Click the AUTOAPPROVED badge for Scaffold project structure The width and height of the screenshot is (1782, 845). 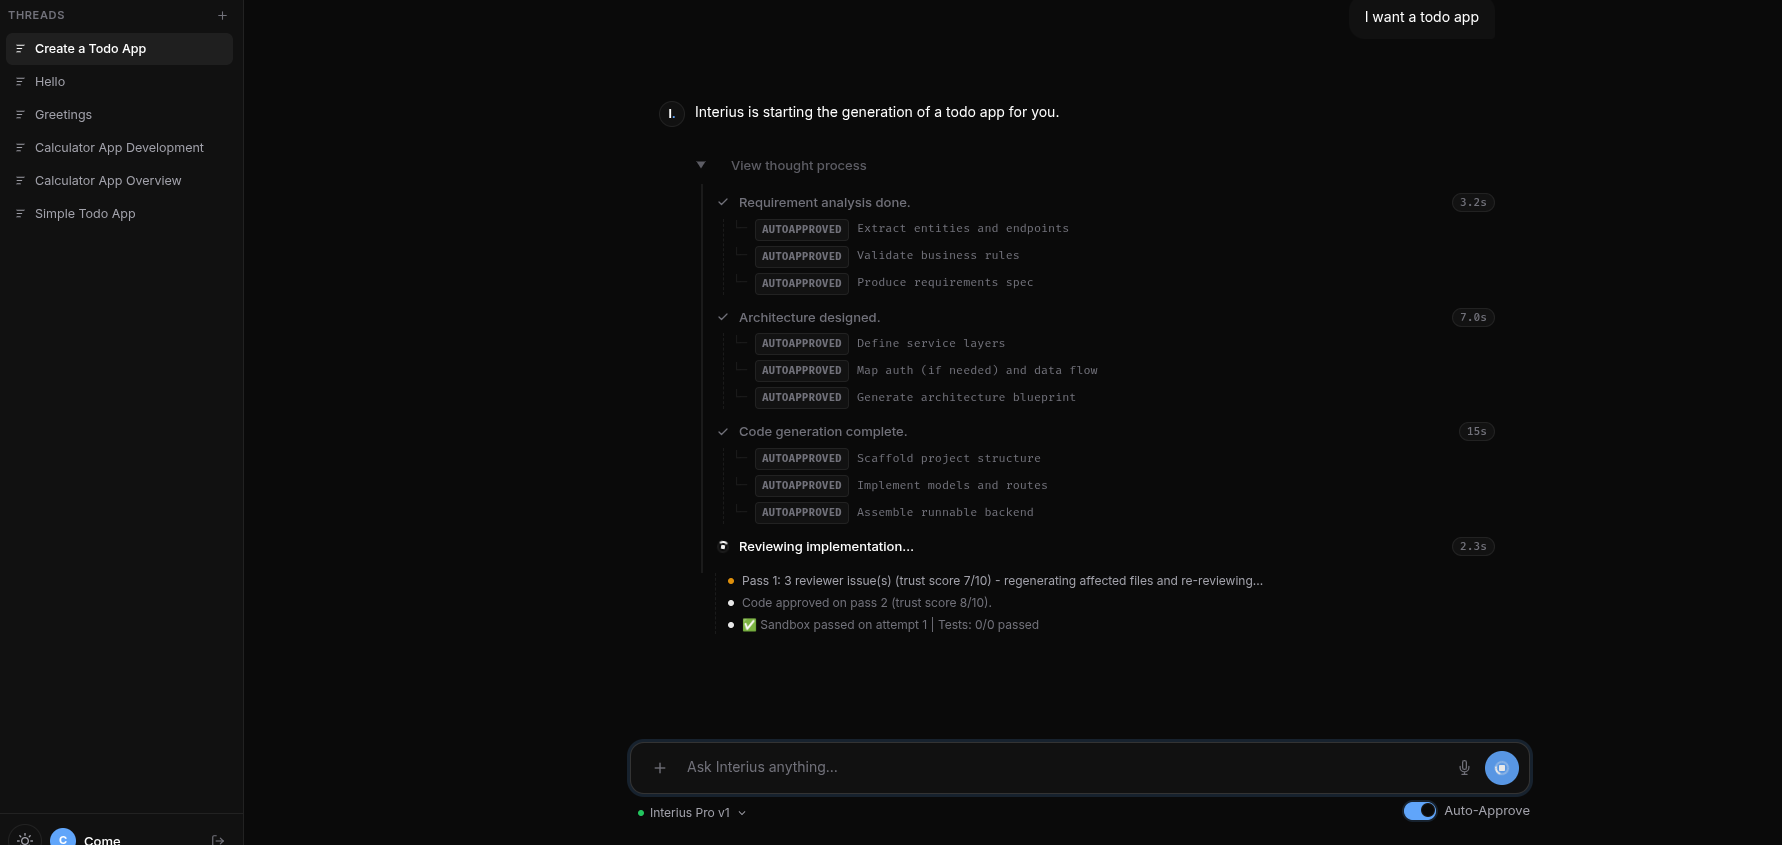point(801,458)
